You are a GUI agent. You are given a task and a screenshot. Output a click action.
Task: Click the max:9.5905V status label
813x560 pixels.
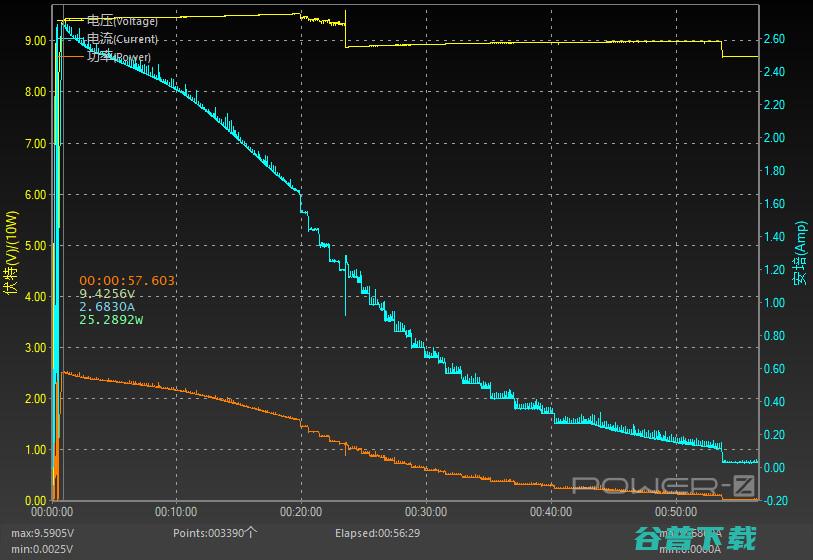pos(42,533)
